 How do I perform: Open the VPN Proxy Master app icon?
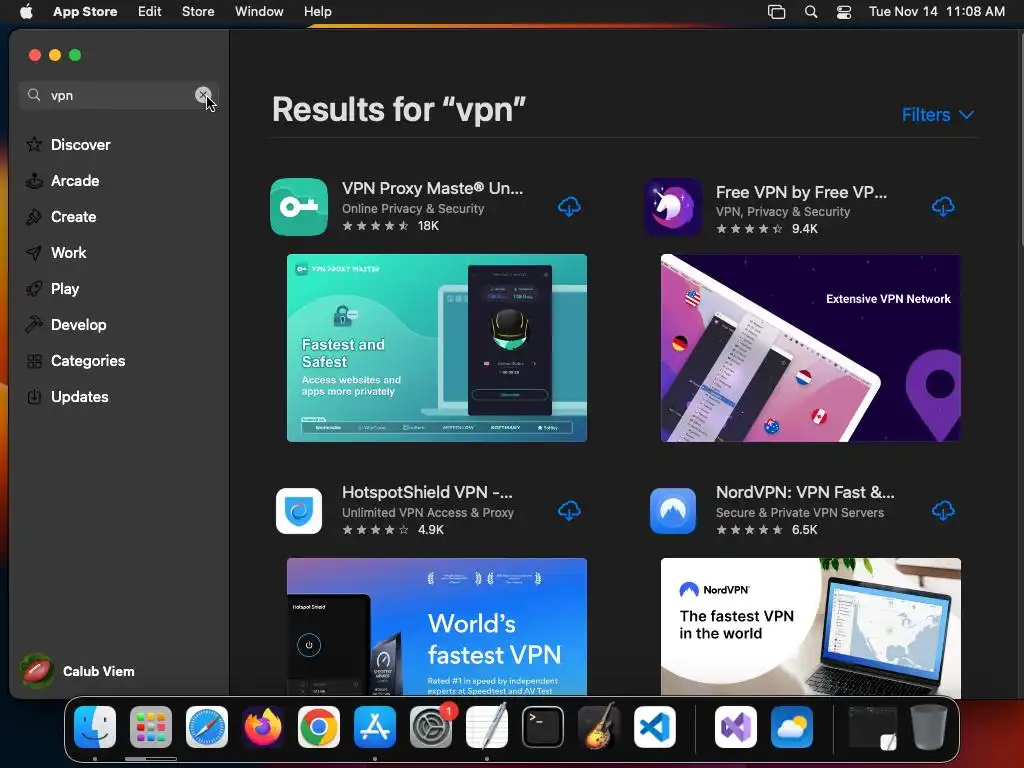pos(299,207)
